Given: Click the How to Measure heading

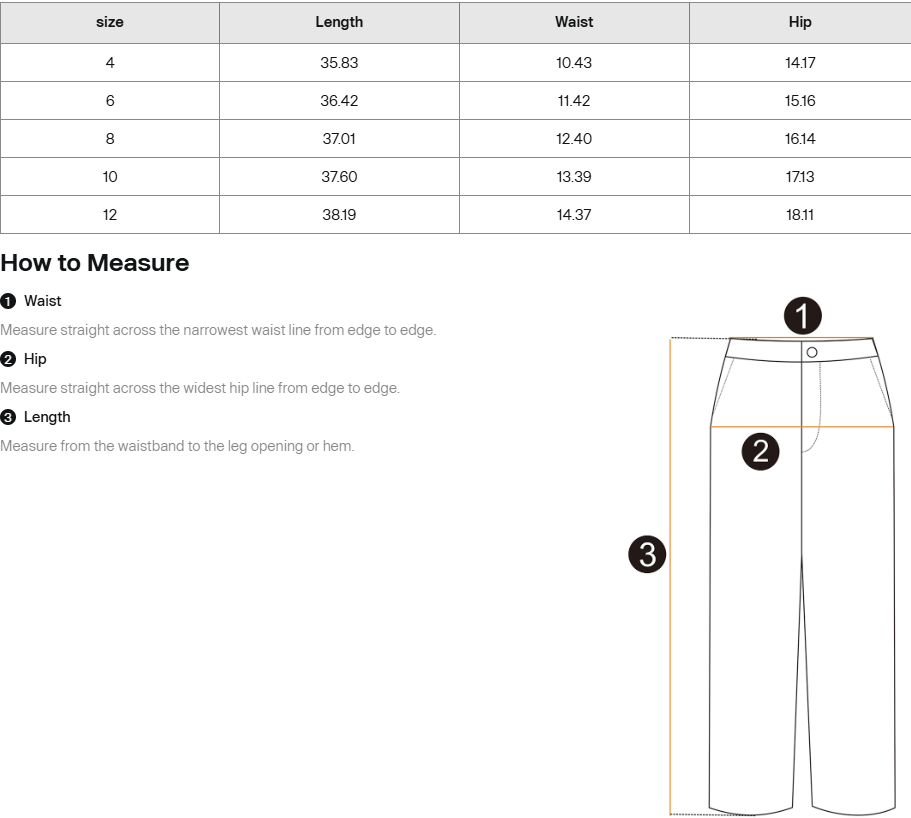Looking at the screenshot, I should coord(95,263).
